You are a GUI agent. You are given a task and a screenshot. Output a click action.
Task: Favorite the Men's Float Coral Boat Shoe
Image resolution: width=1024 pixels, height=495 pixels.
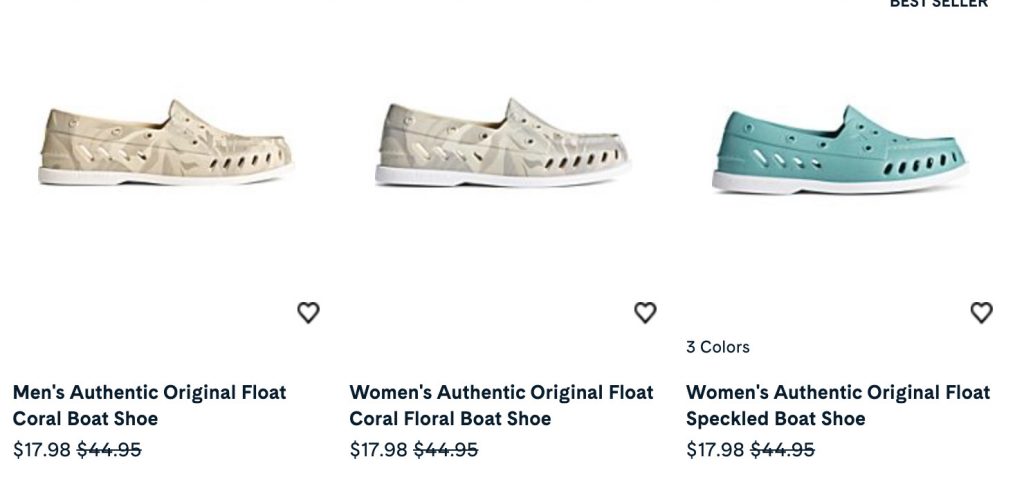coord(308,313)
